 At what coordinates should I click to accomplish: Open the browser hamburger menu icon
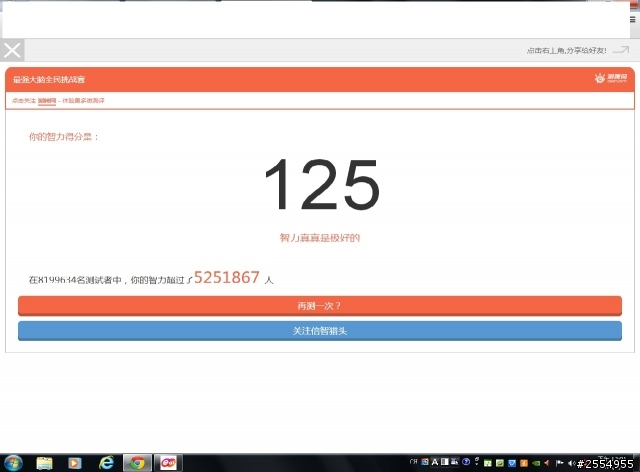tap(633, 20)
